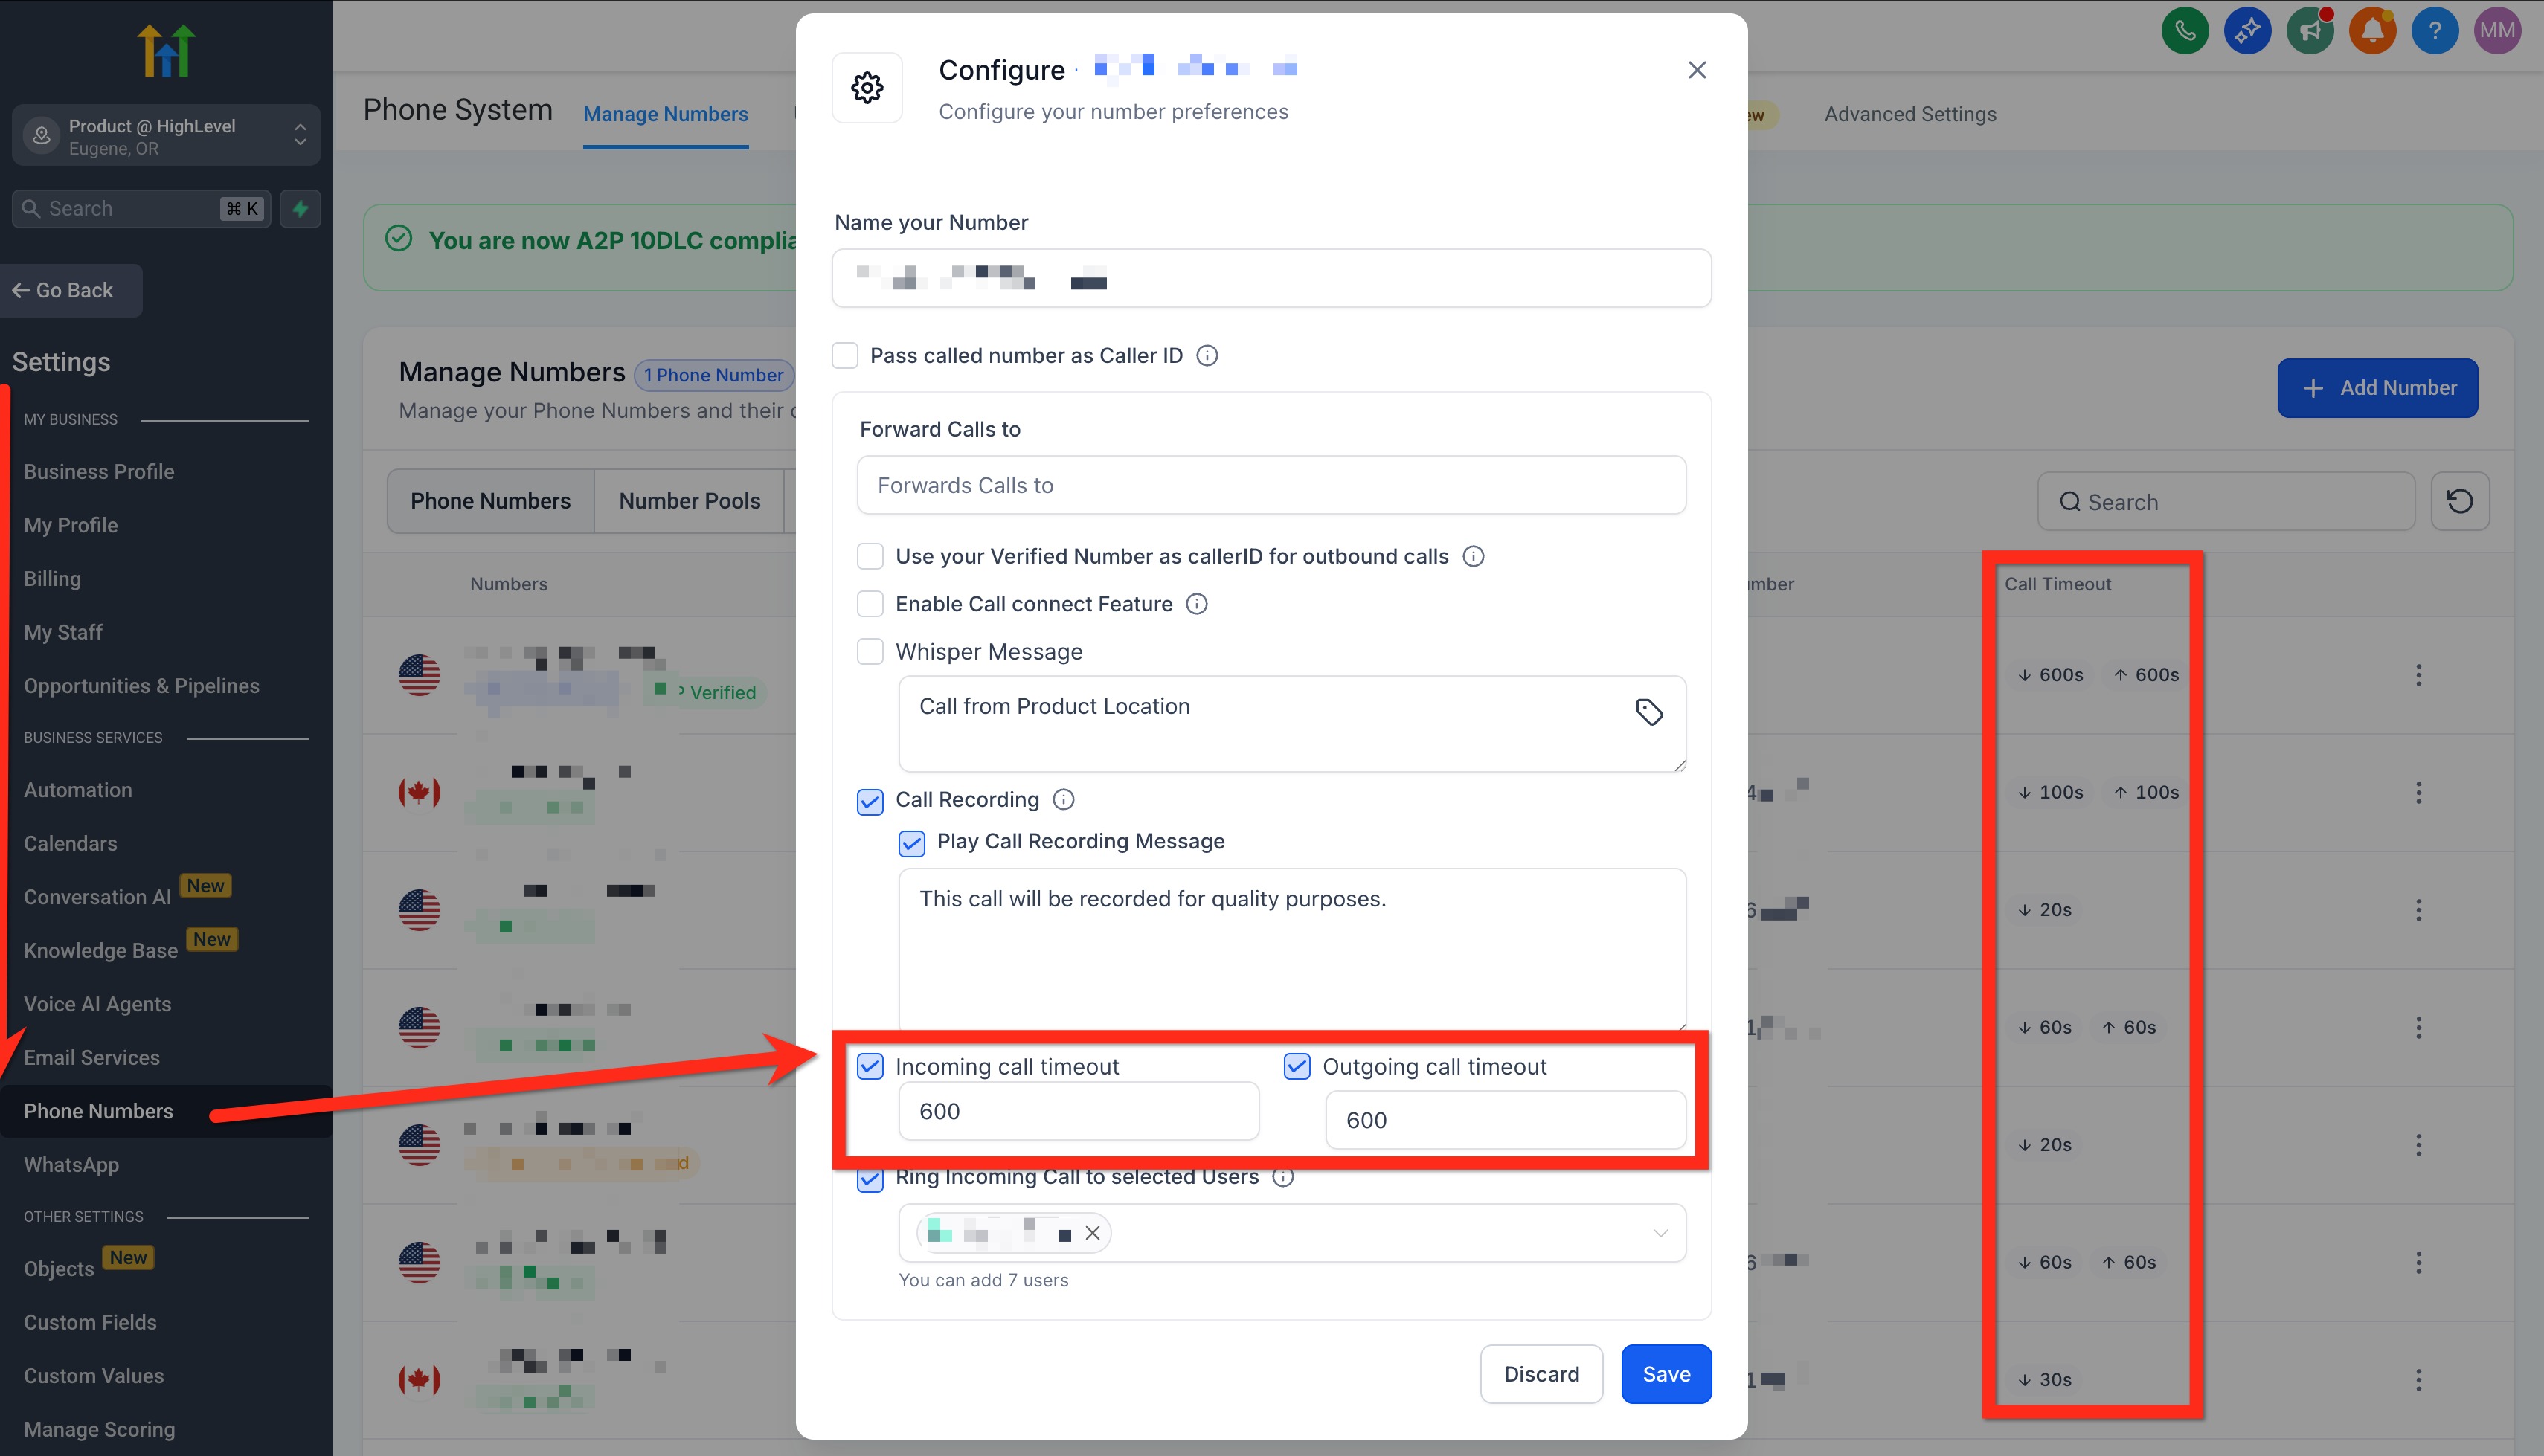Expand the ring users selection dropdown
Screen dimensions: 2544x1456
[1660, 1233]
